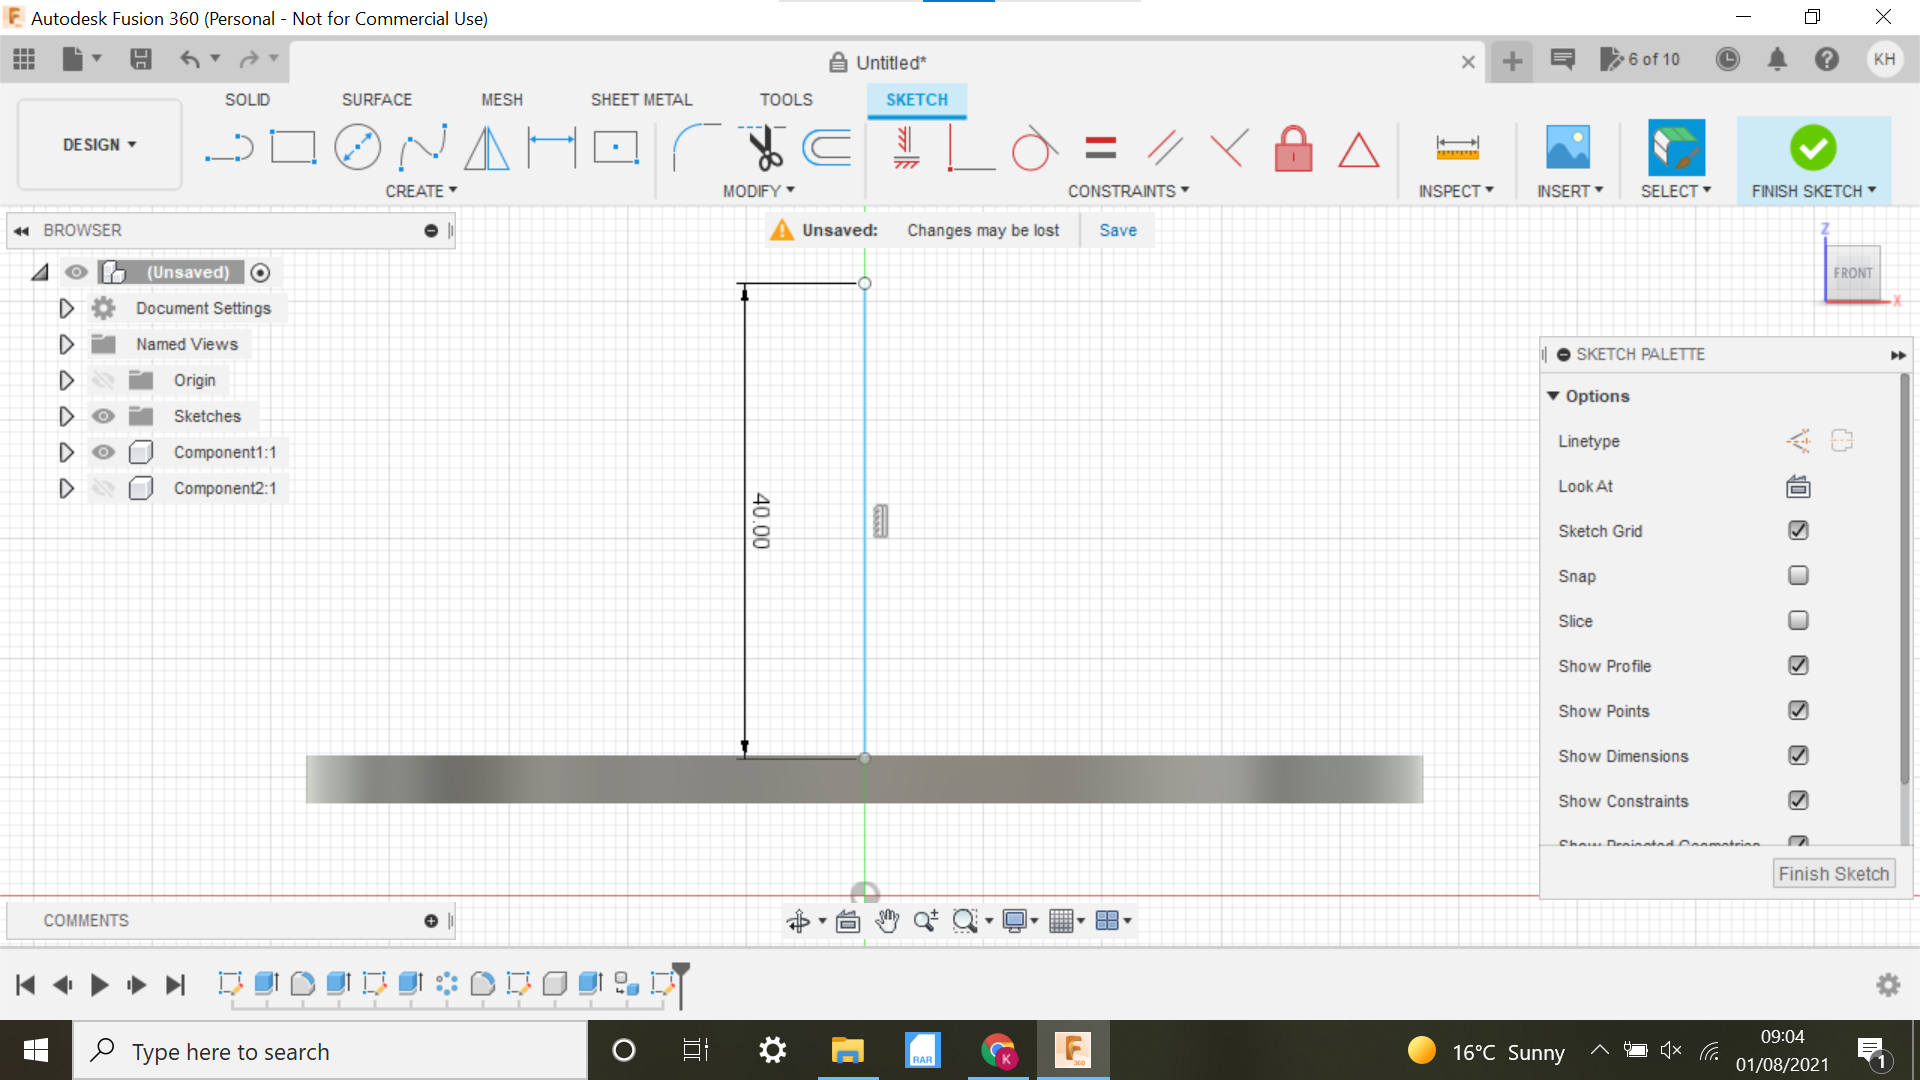Expand the Component1:1 tree item

[66, 452]
